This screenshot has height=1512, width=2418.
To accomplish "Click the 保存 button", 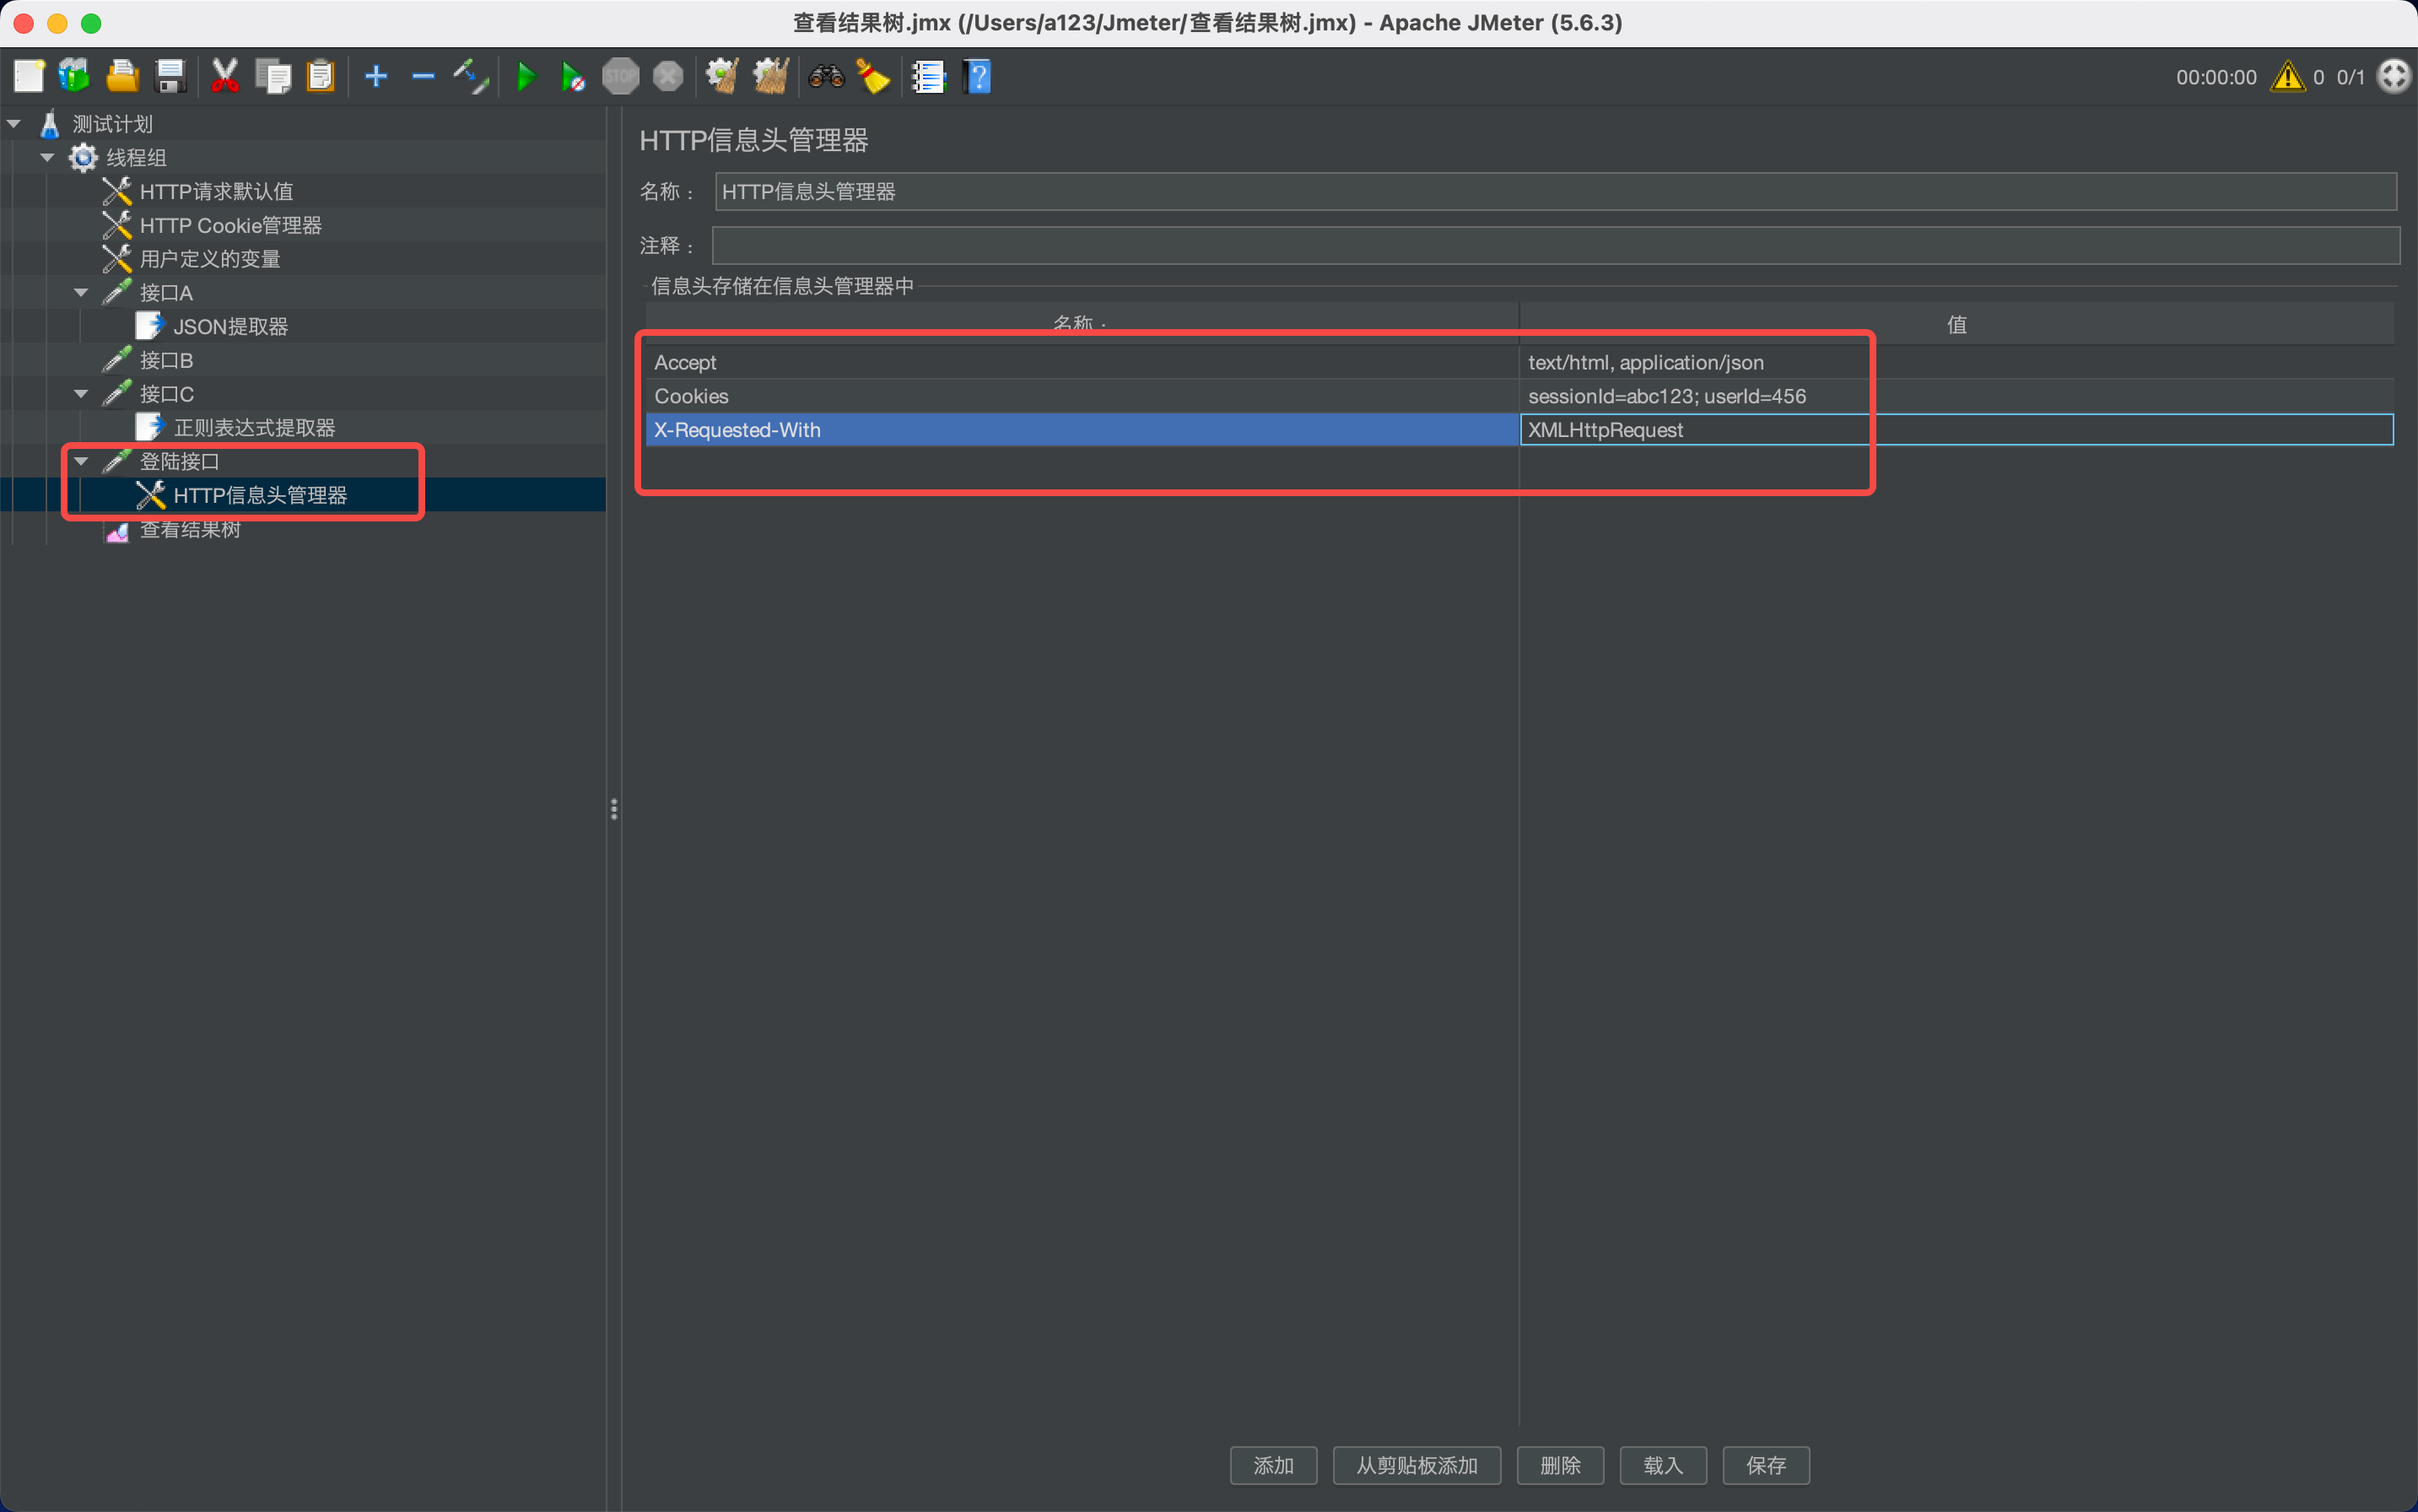I will 1766,1465.
